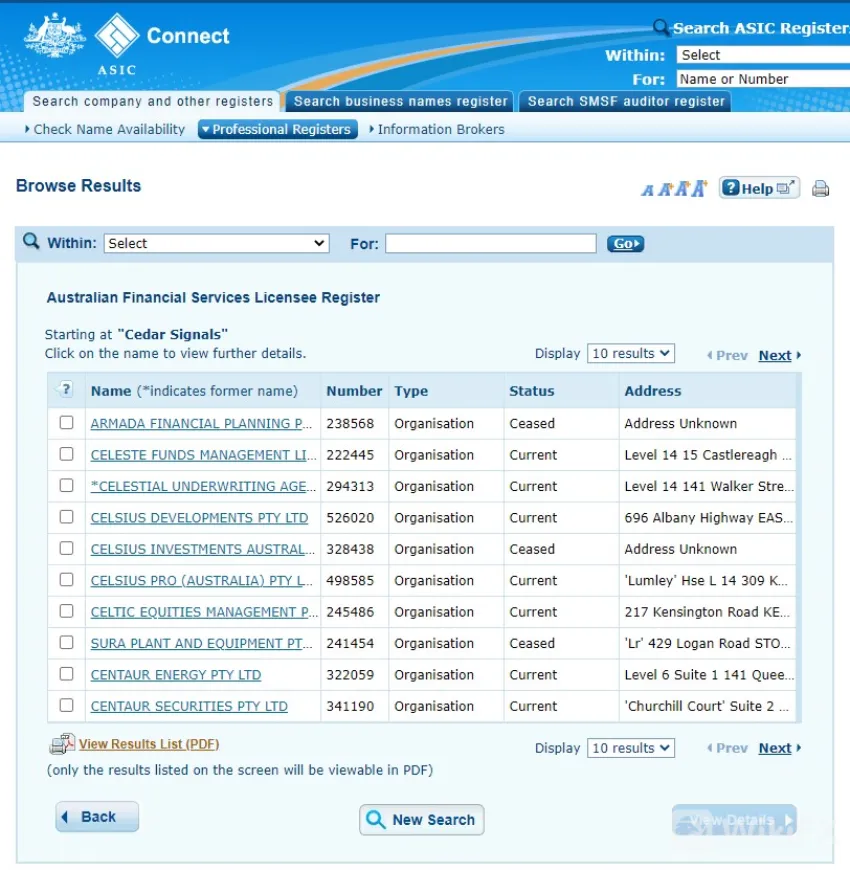Switch to Search business names register tab

pyautogui.click(x=400, y=101)
